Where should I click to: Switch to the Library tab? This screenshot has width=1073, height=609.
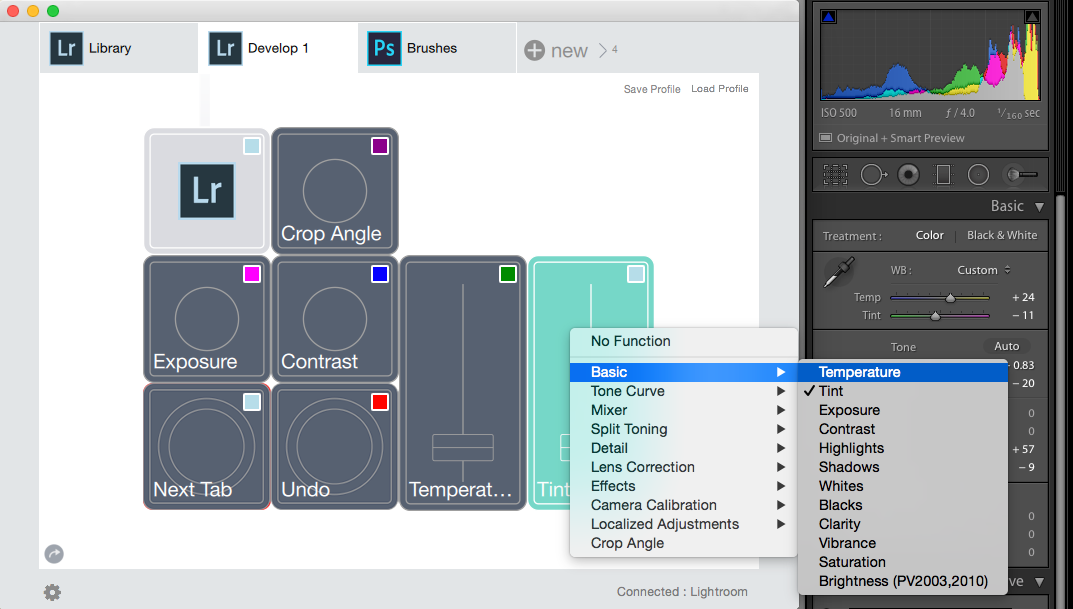[x=118, y=49]
